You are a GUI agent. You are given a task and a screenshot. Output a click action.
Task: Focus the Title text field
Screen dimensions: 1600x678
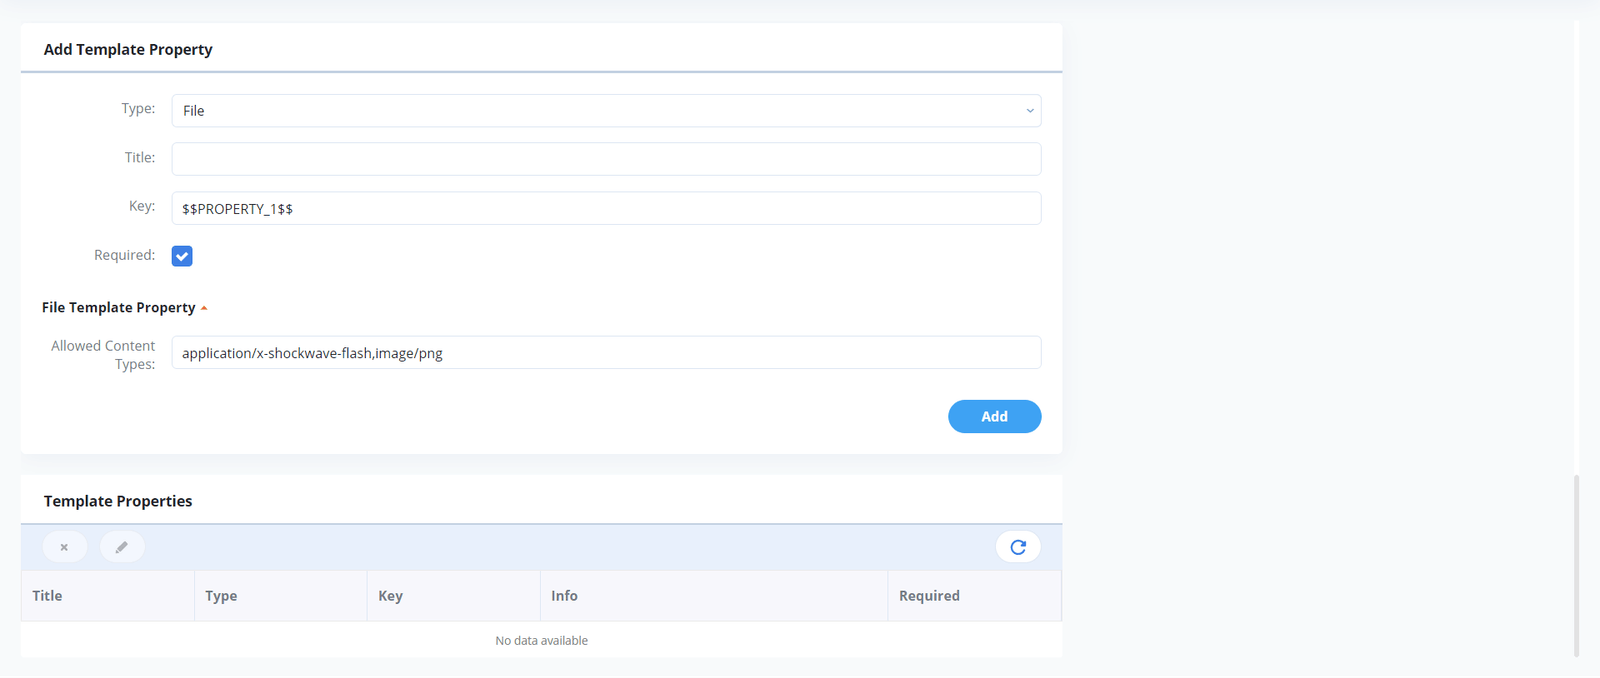tap(605, 159)
